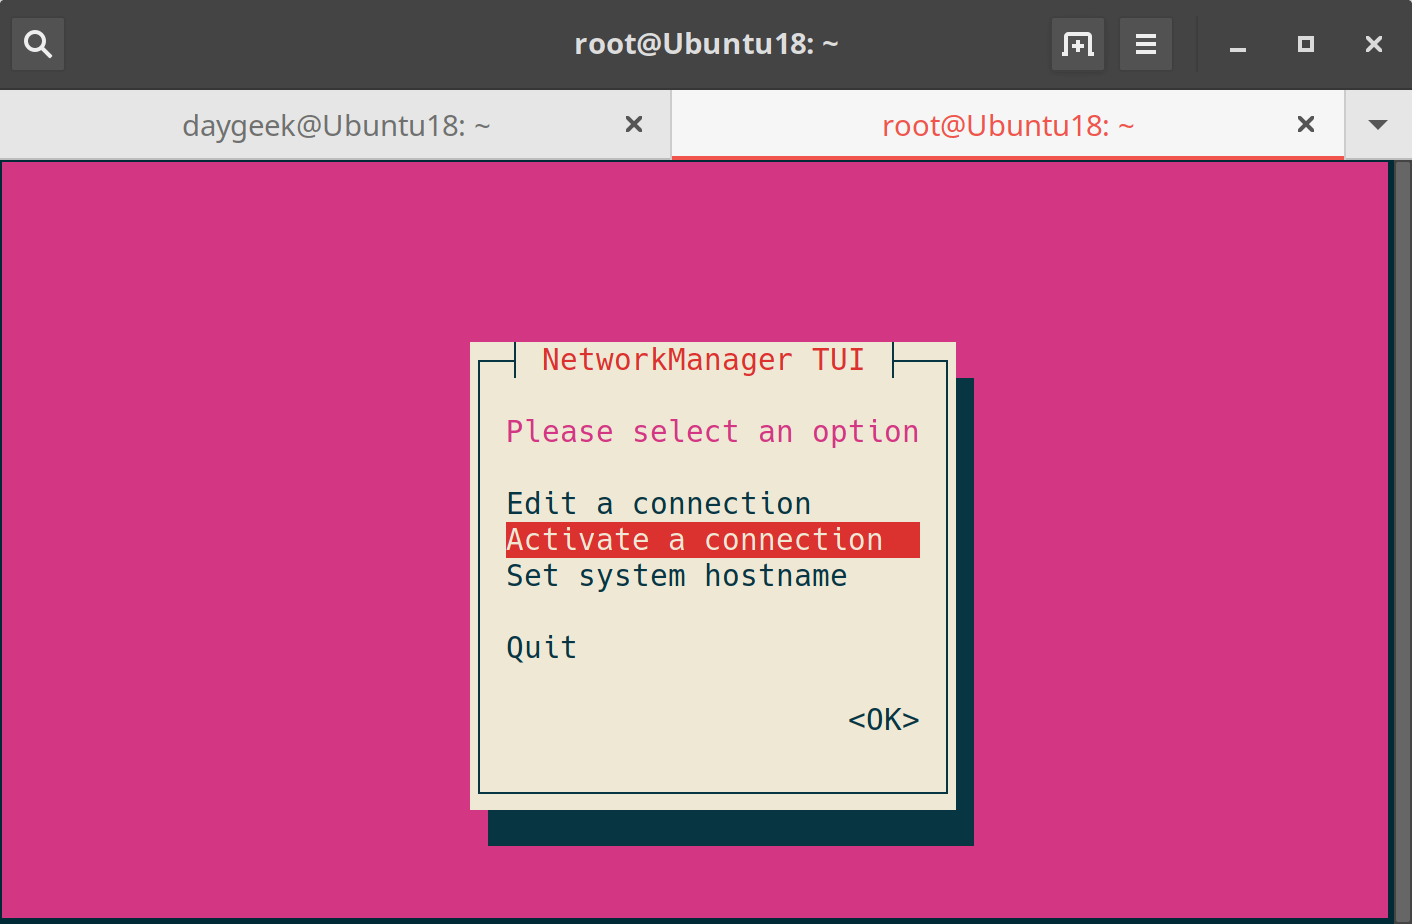
Task: Click the <OK> button in nmtui
Action: pyautogui.click(x=883, y=719)
